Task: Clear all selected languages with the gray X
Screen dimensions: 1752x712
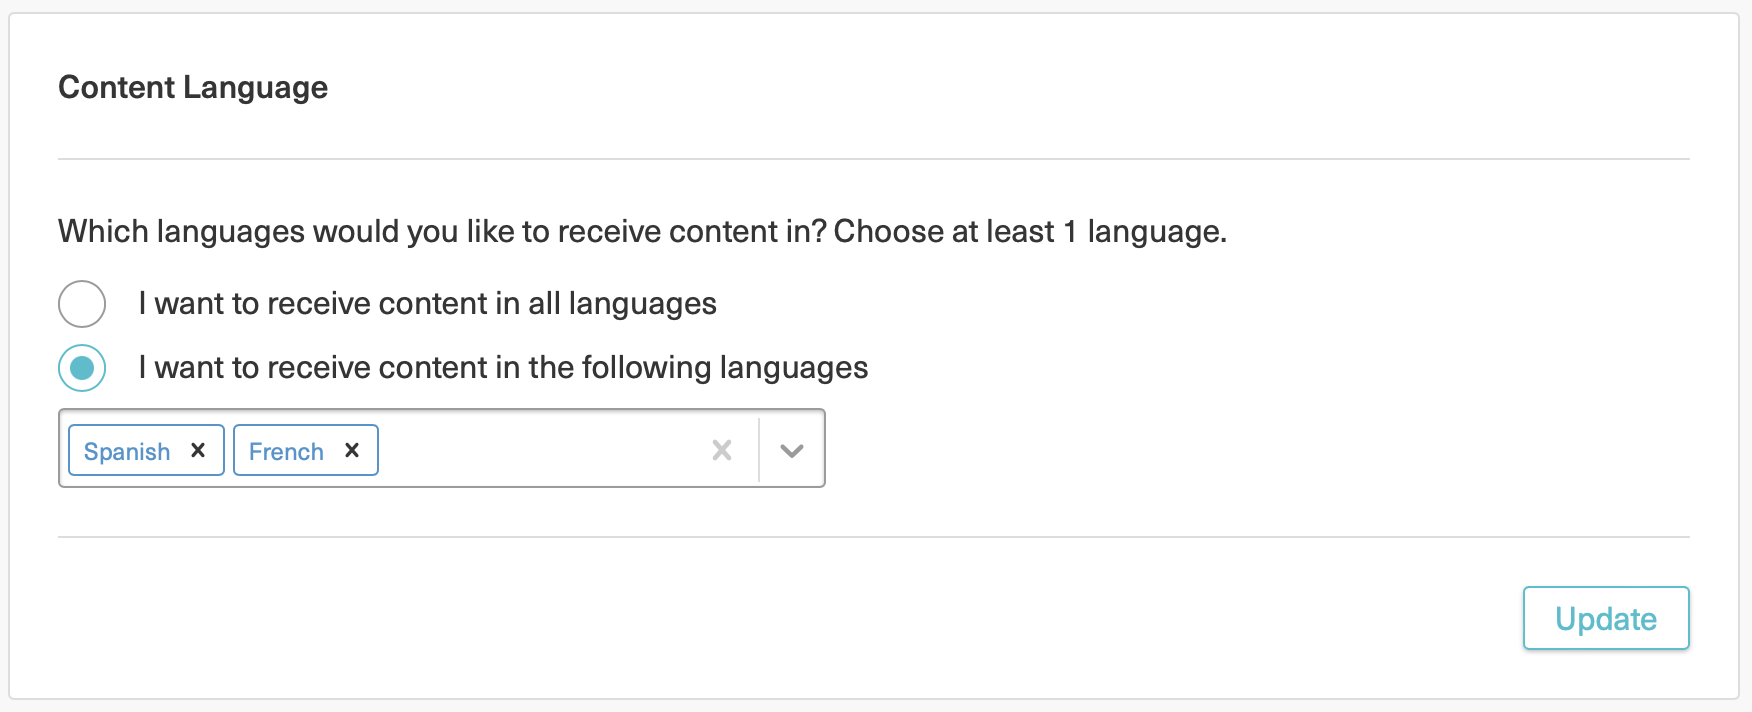Action: pyautogui.click(x=722, y=451)
